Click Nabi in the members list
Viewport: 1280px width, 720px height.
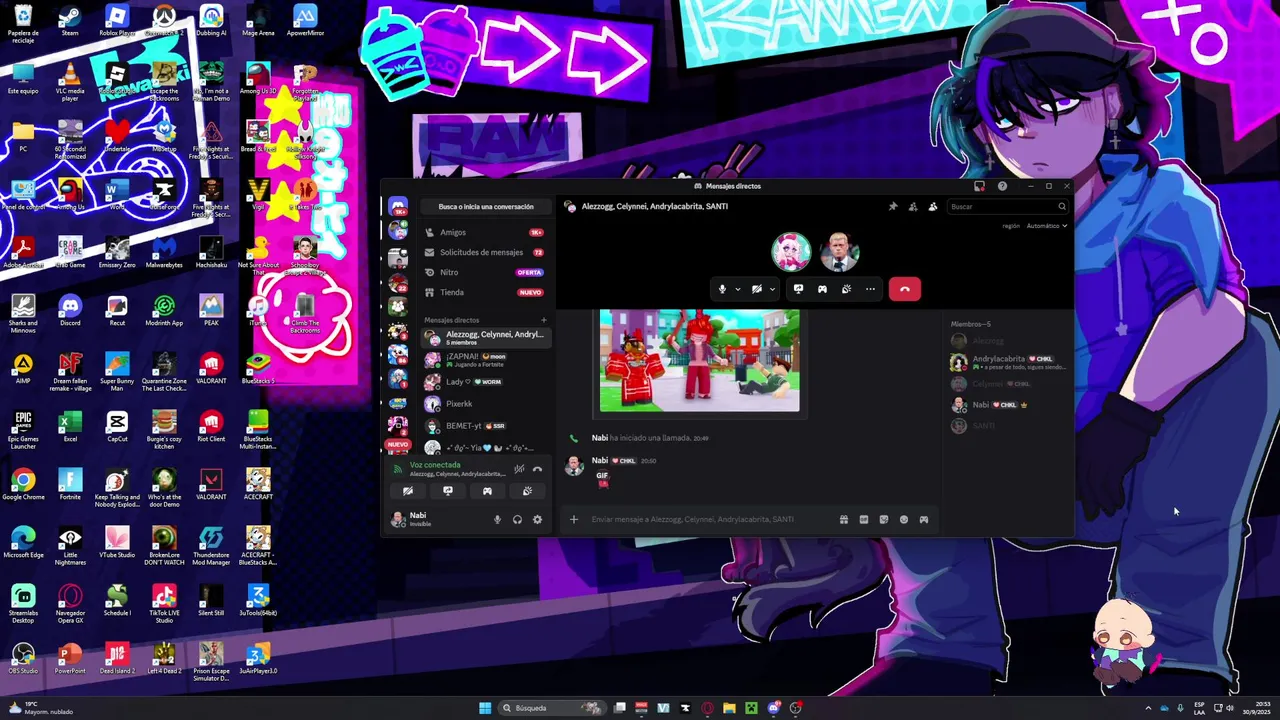pyautogui.click(x=1008, y=405)
